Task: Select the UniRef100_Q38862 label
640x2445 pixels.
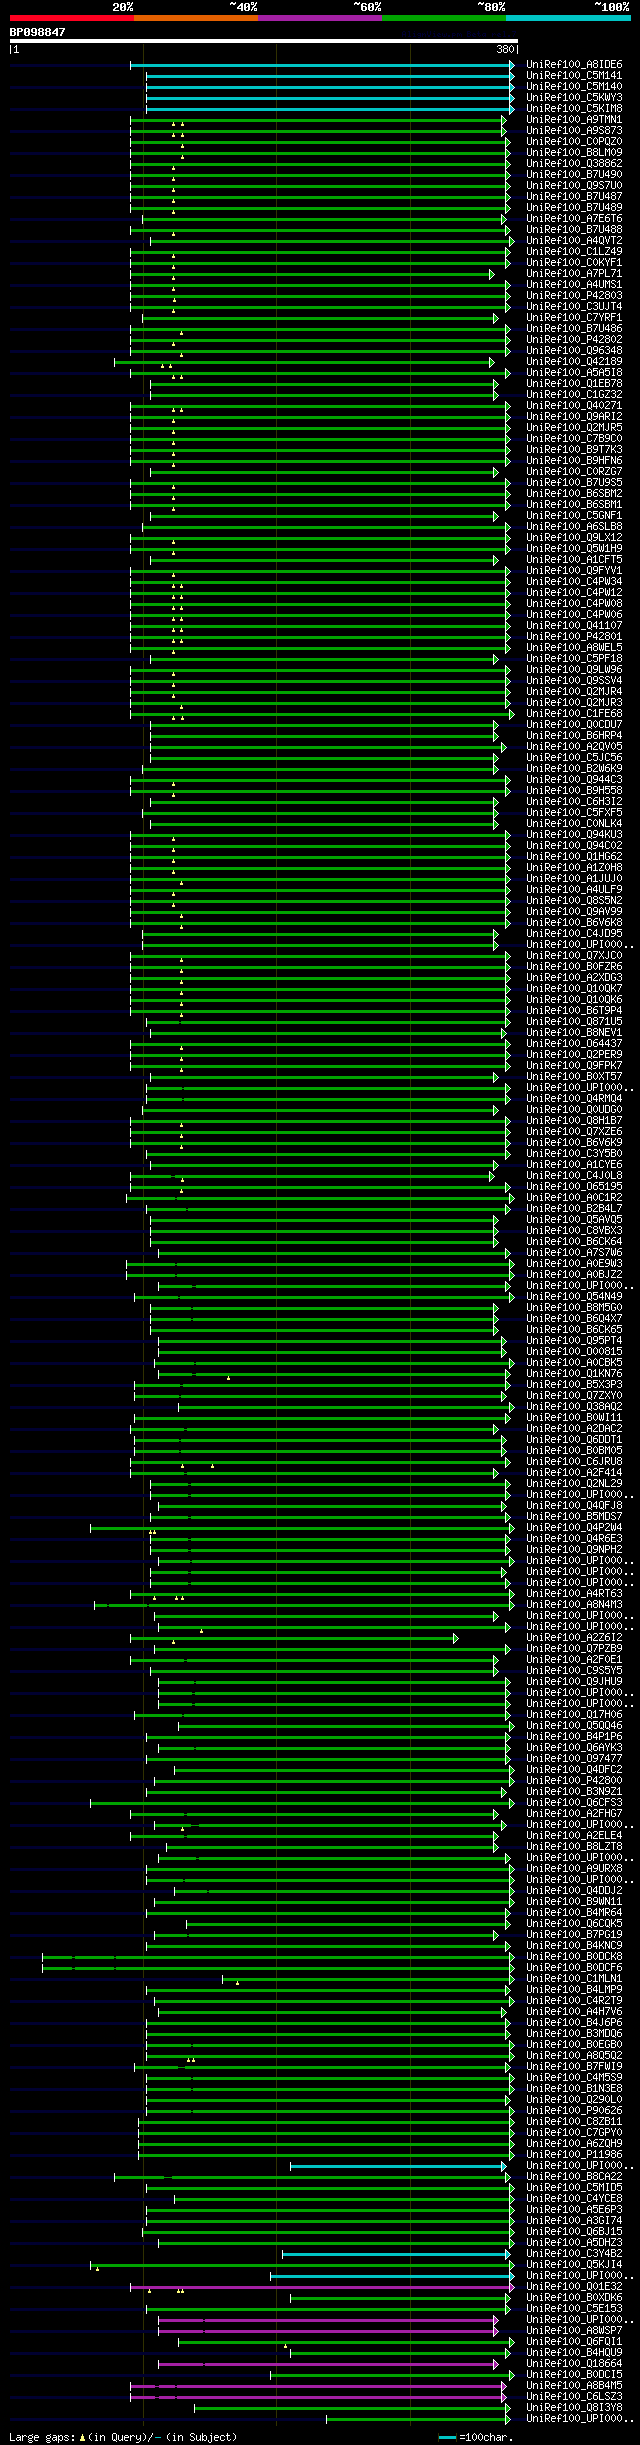Action: tap(574, 164)
